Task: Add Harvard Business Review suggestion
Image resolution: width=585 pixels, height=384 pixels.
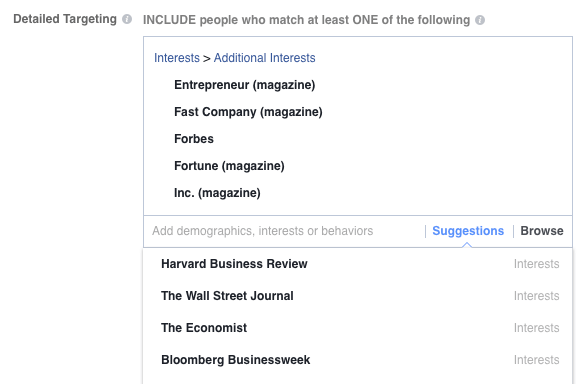Action: (357, 264)
